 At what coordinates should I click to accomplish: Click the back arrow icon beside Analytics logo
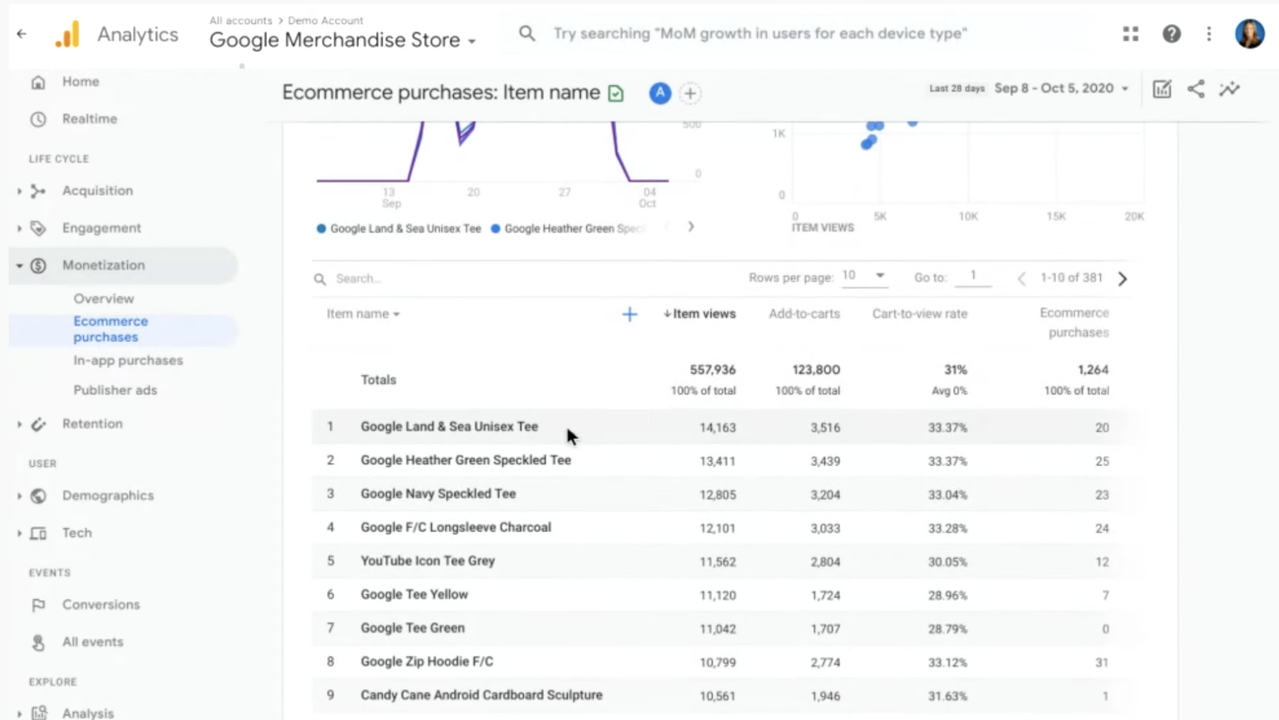point(22,34)
